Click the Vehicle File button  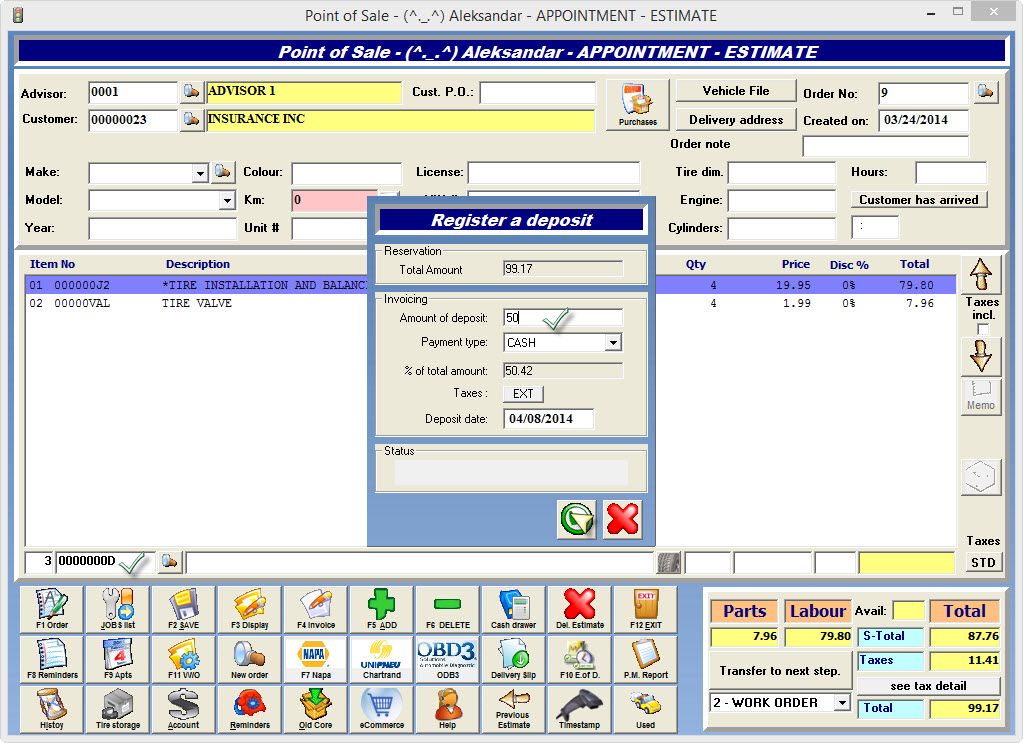pos(736,91)
